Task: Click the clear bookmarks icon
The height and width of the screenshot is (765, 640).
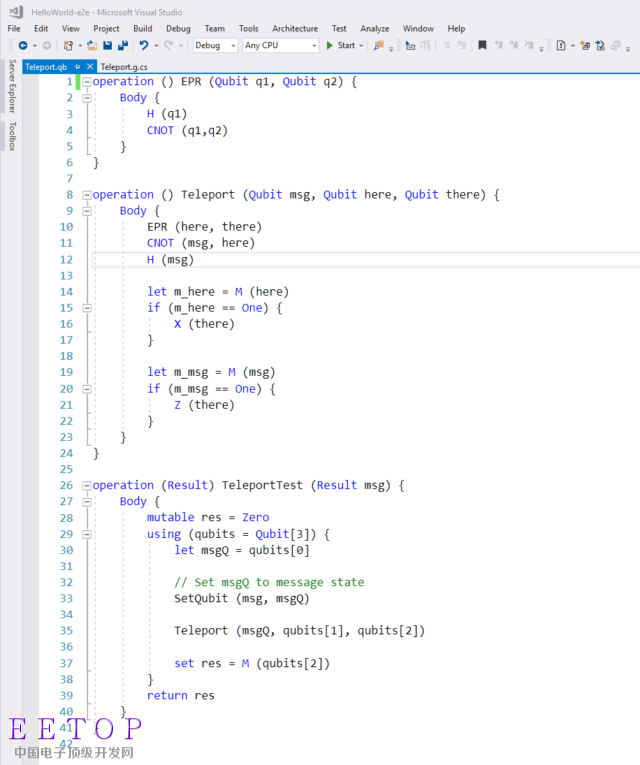Action: 529,45
